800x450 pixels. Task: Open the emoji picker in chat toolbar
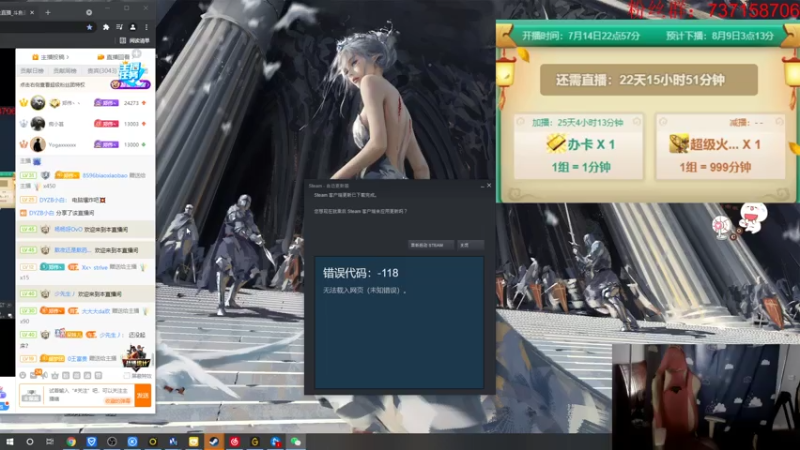(22, 375)
